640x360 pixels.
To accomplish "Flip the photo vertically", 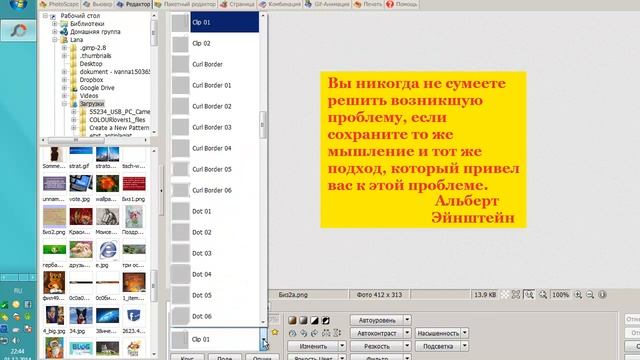I will point(337,333).
